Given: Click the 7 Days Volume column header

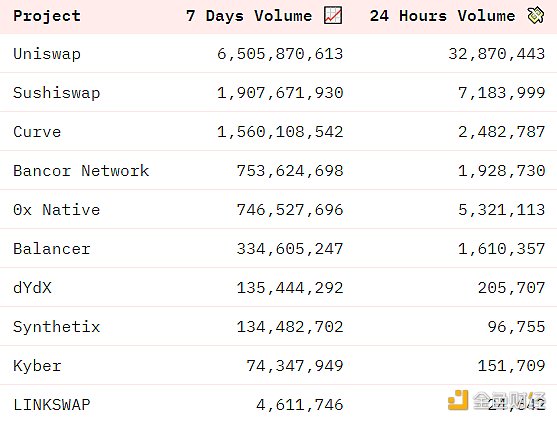Looking at the screenshot, I should coord(249,16).
